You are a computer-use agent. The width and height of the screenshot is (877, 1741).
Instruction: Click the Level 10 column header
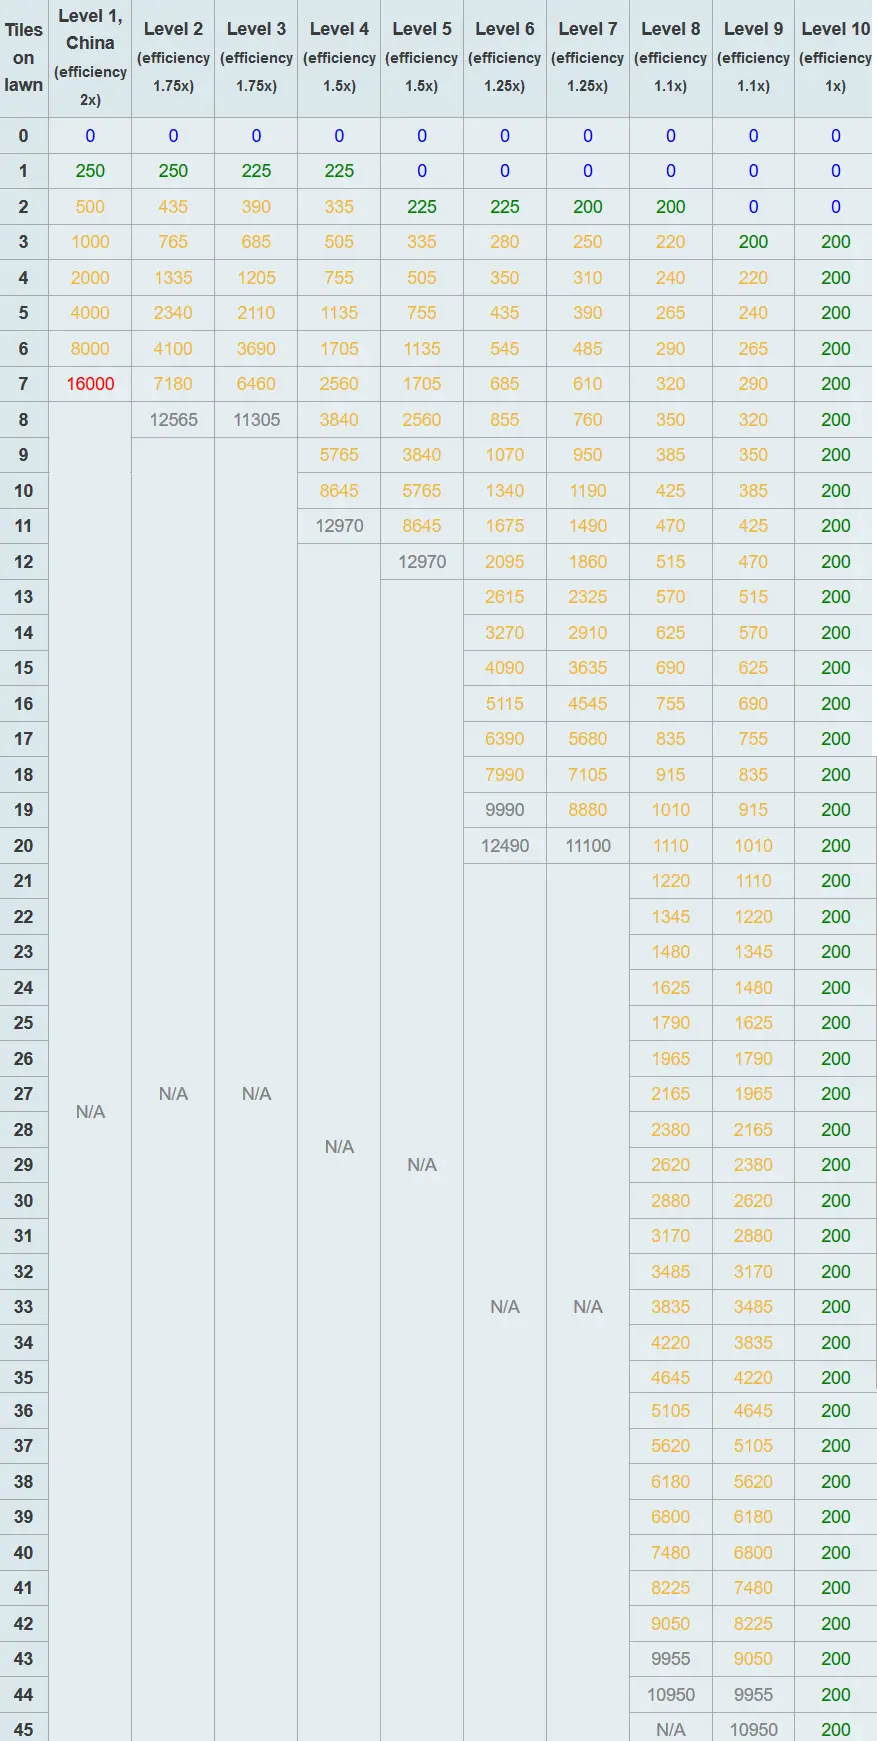(836, 57)
